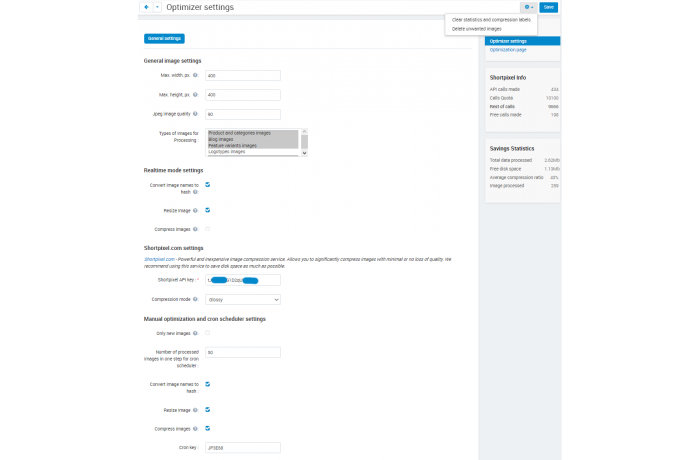Open the Shortpixel.com link

coord(159,259)
